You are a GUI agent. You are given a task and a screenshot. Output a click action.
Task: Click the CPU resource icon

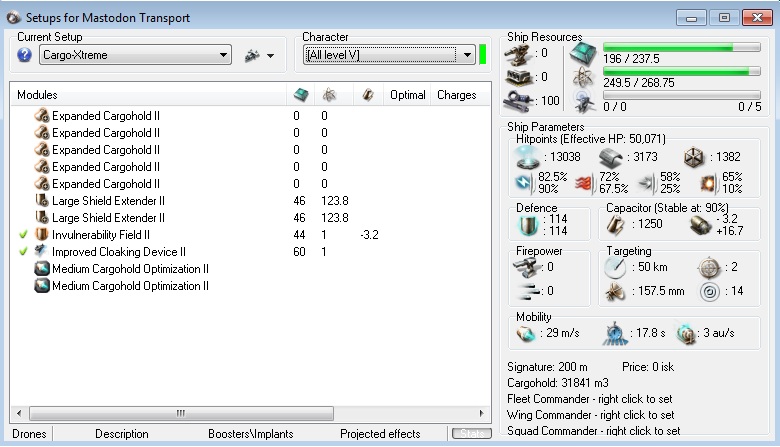[583, 54]
